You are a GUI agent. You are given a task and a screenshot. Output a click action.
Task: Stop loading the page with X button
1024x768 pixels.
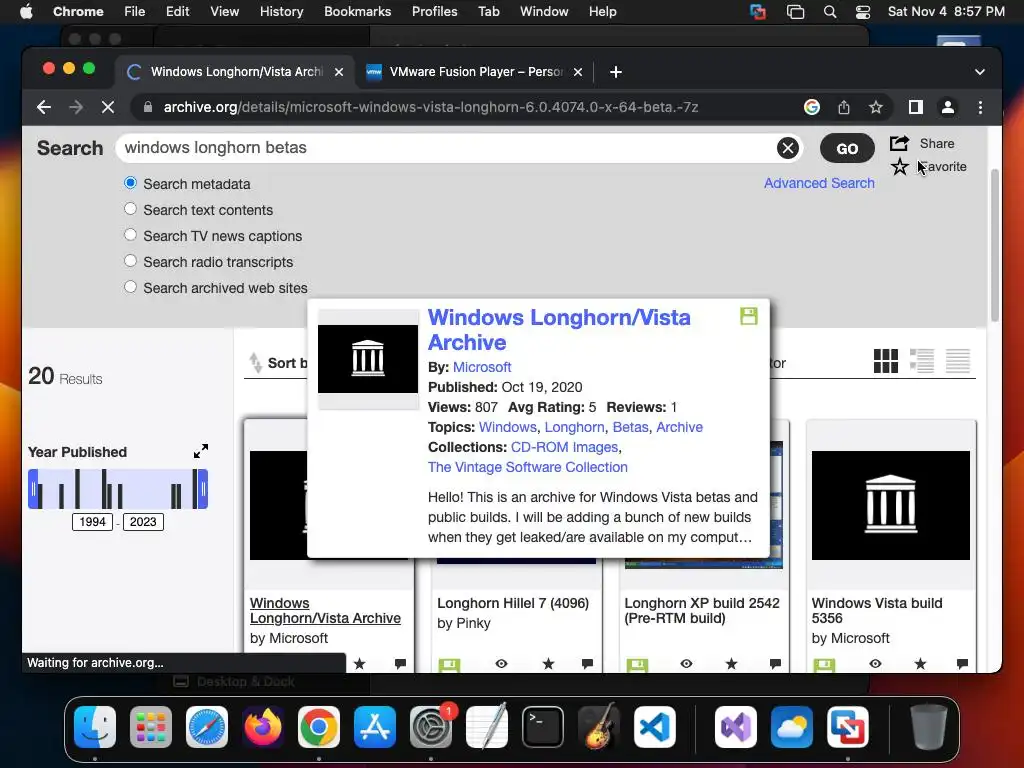[x=108, y=107]
